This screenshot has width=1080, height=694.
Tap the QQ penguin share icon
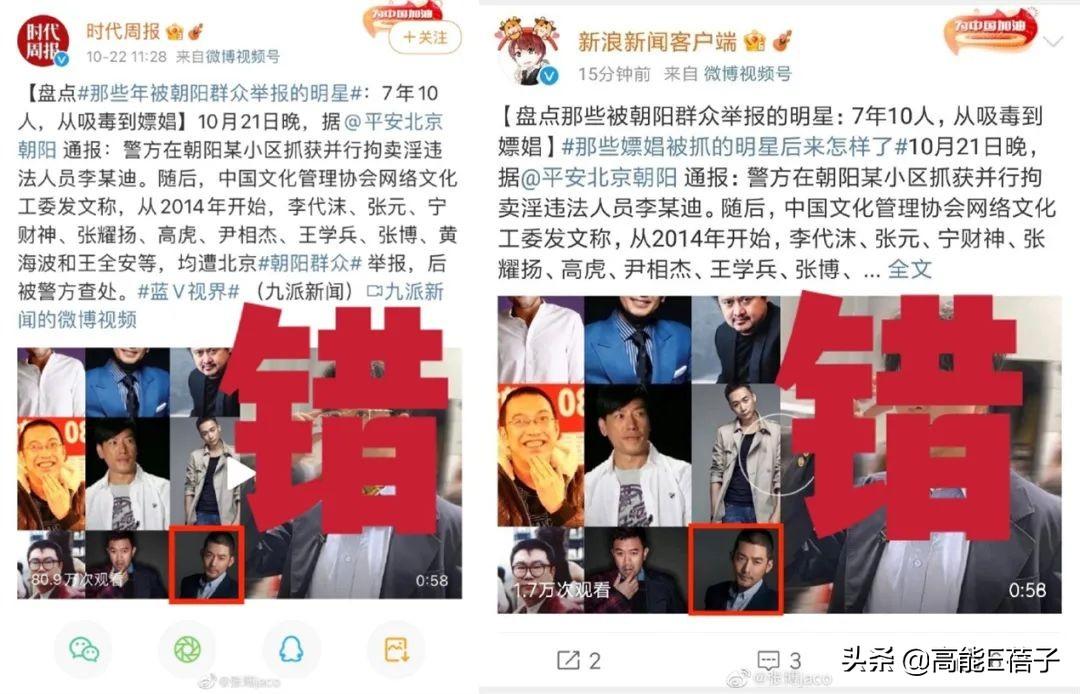click(x=291, y=649)
